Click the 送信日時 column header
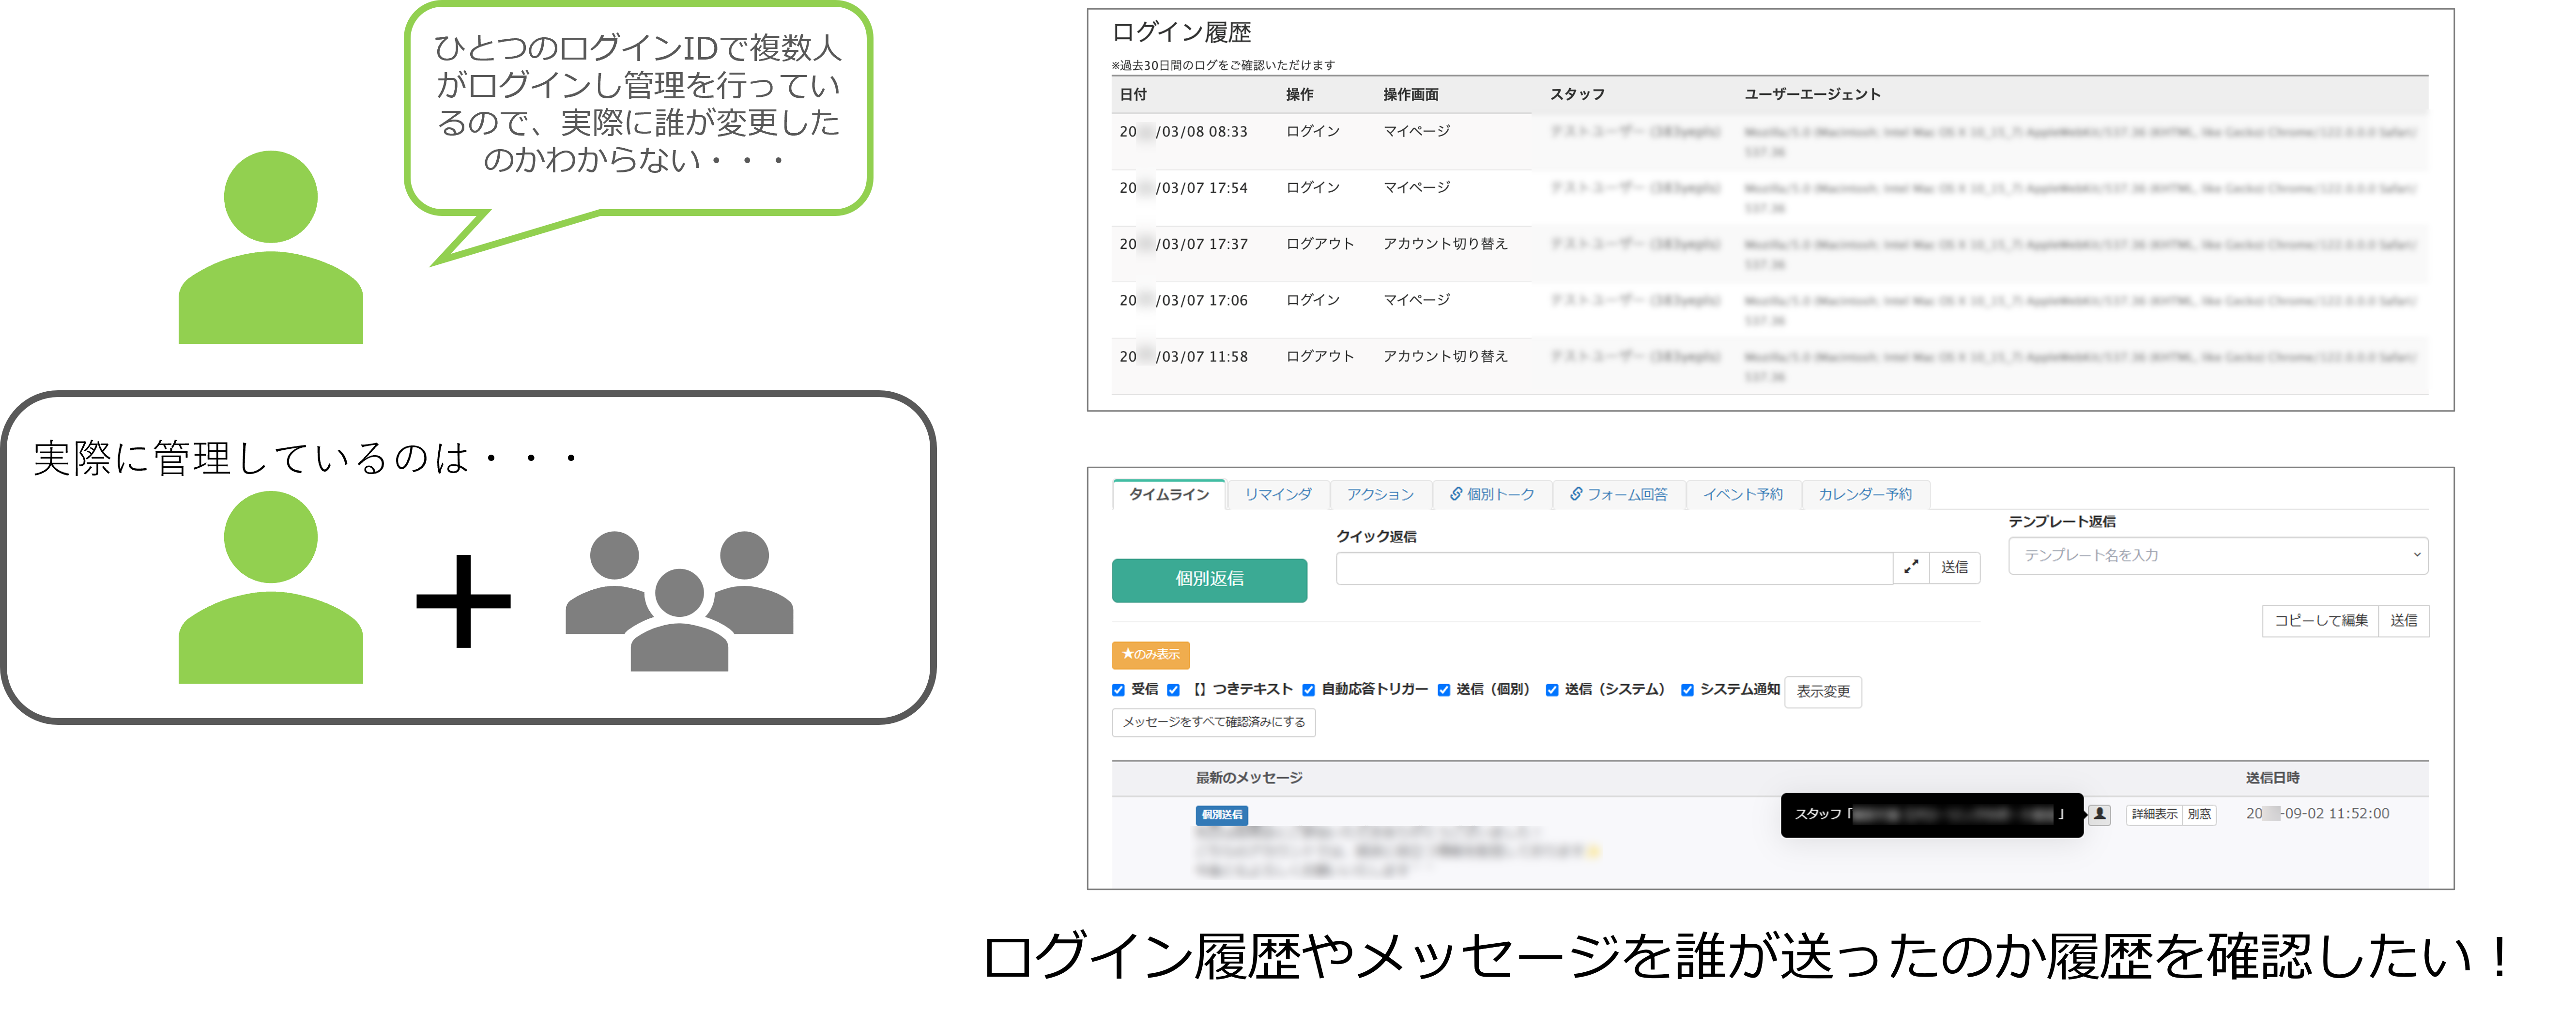Viewport: 2576px width, 1027px height. click(x=2272, y=777)
